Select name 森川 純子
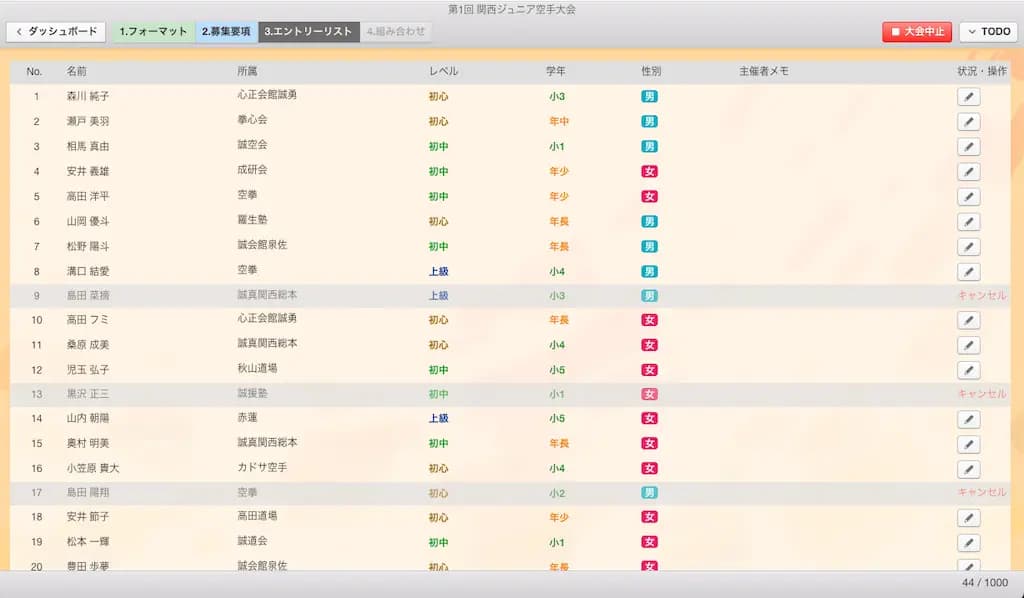Screen dimensions: 1024x598 click(x=88, y=97)
